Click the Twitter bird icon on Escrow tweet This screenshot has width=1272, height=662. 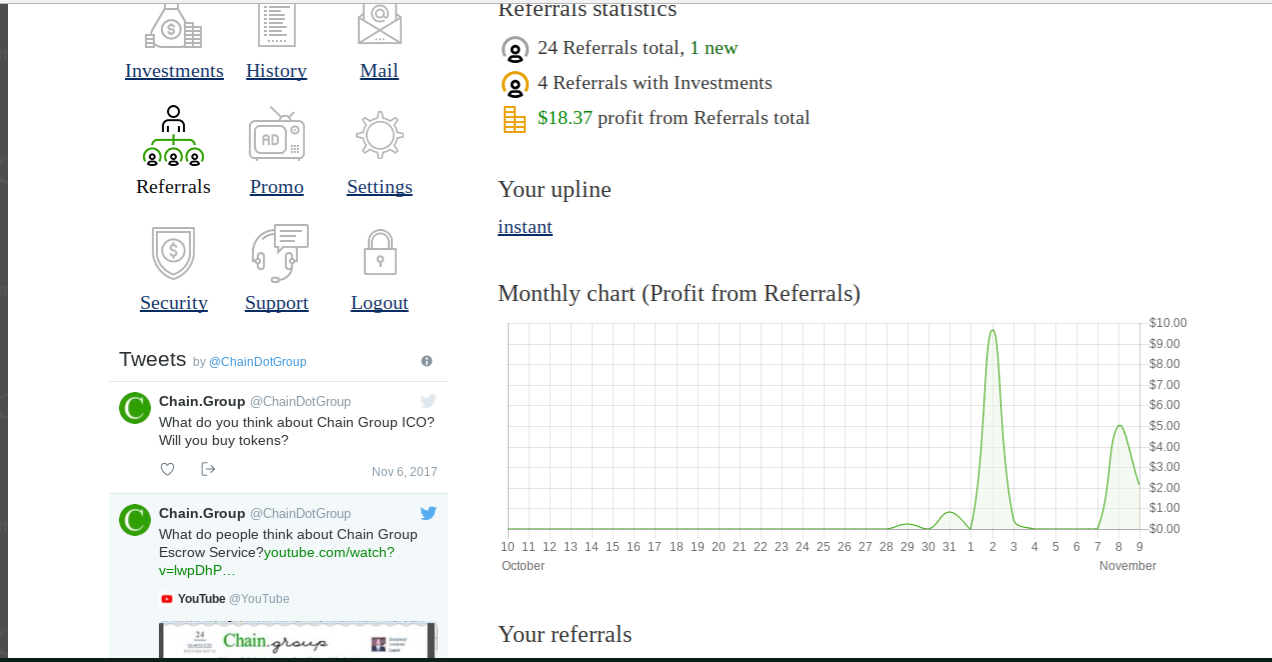[428, 513]
